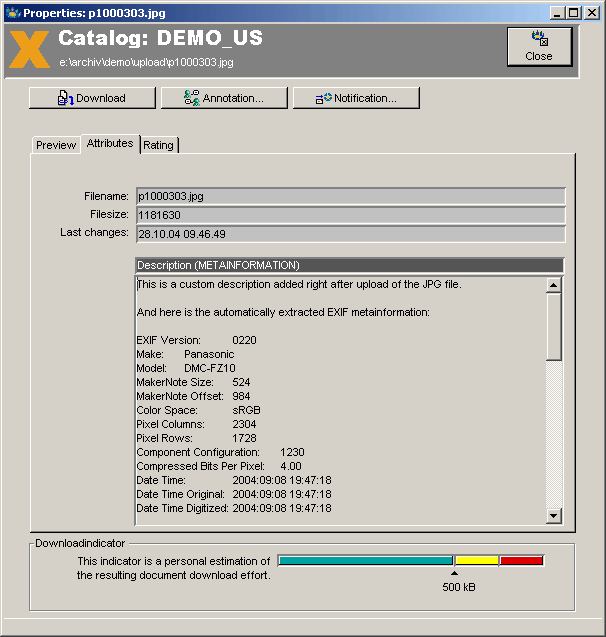
Task: Click the icon on the Close button
Action: 539,40
